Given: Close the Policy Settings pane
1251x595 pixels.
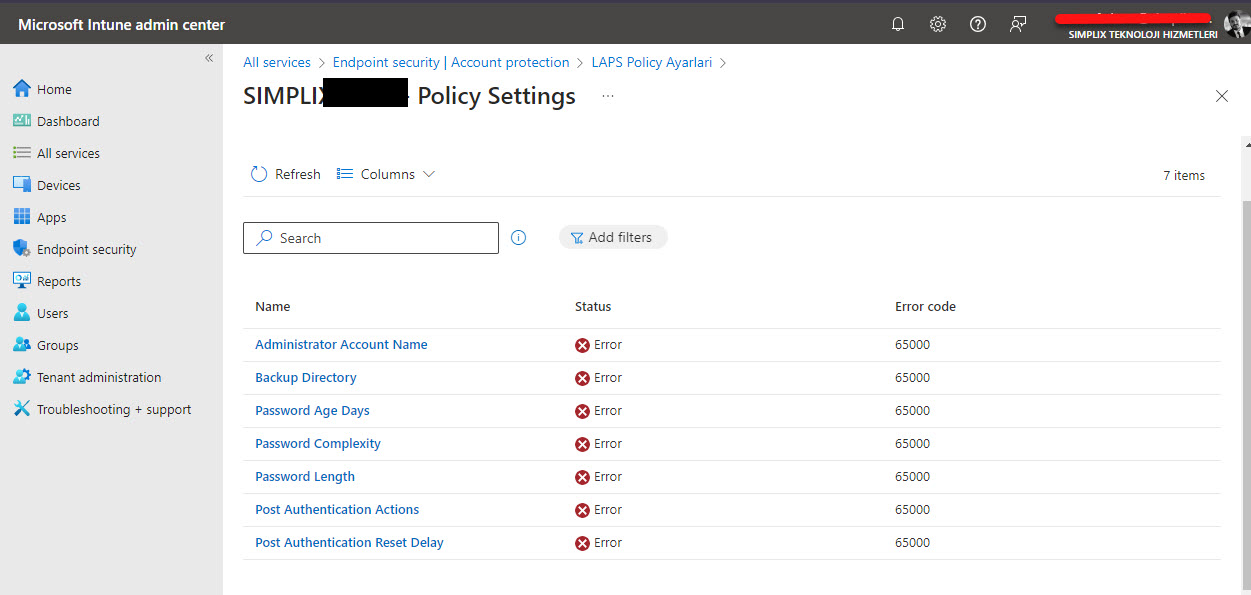Looking at the screenshot, I should coord(1221,96).
